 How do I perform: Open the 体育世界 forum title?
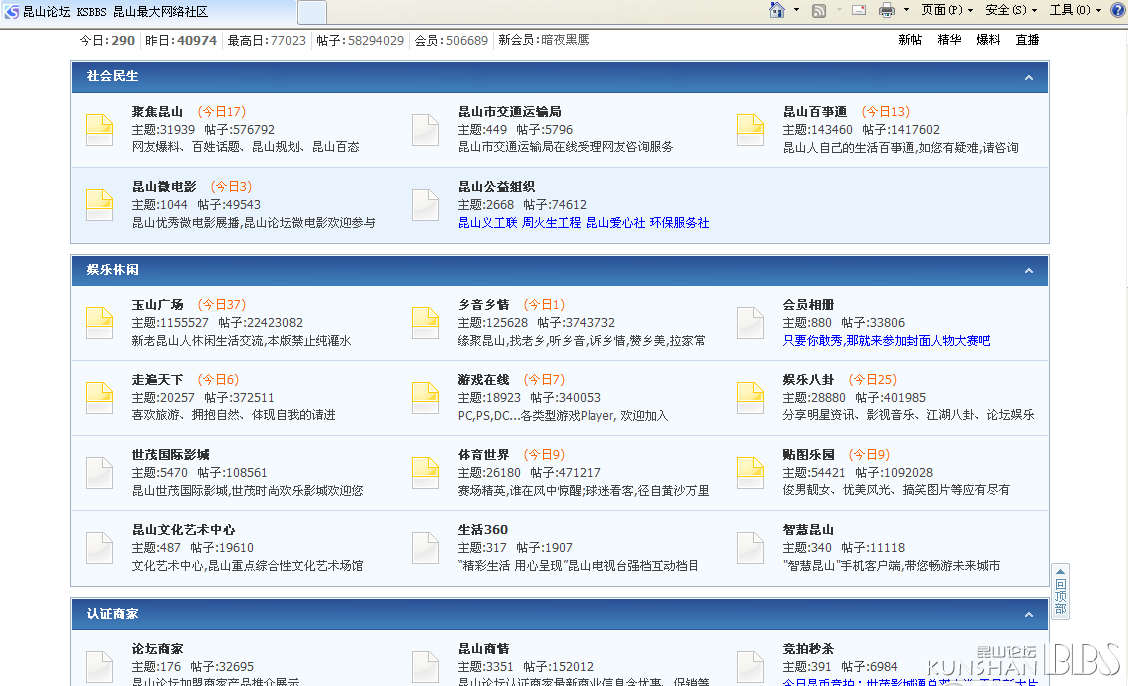pyautogui.click(x=483, y=455)
